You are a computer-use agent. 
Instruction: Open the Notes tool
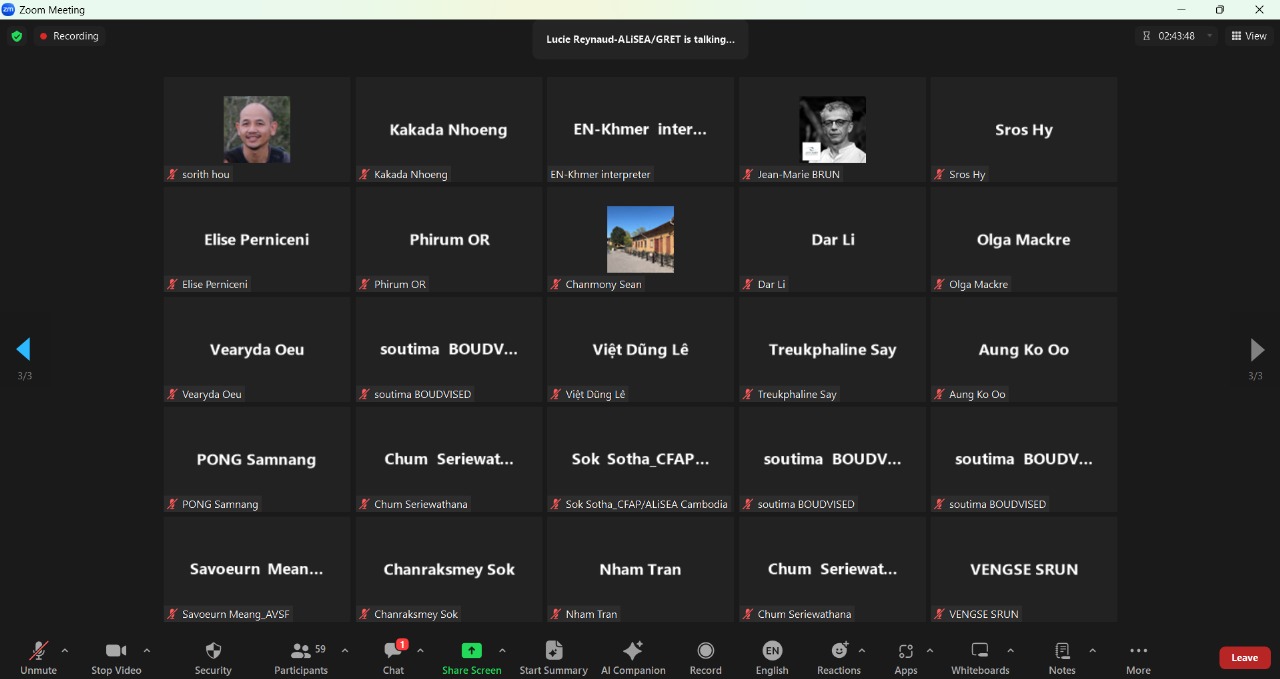[x=1062, y=651]
